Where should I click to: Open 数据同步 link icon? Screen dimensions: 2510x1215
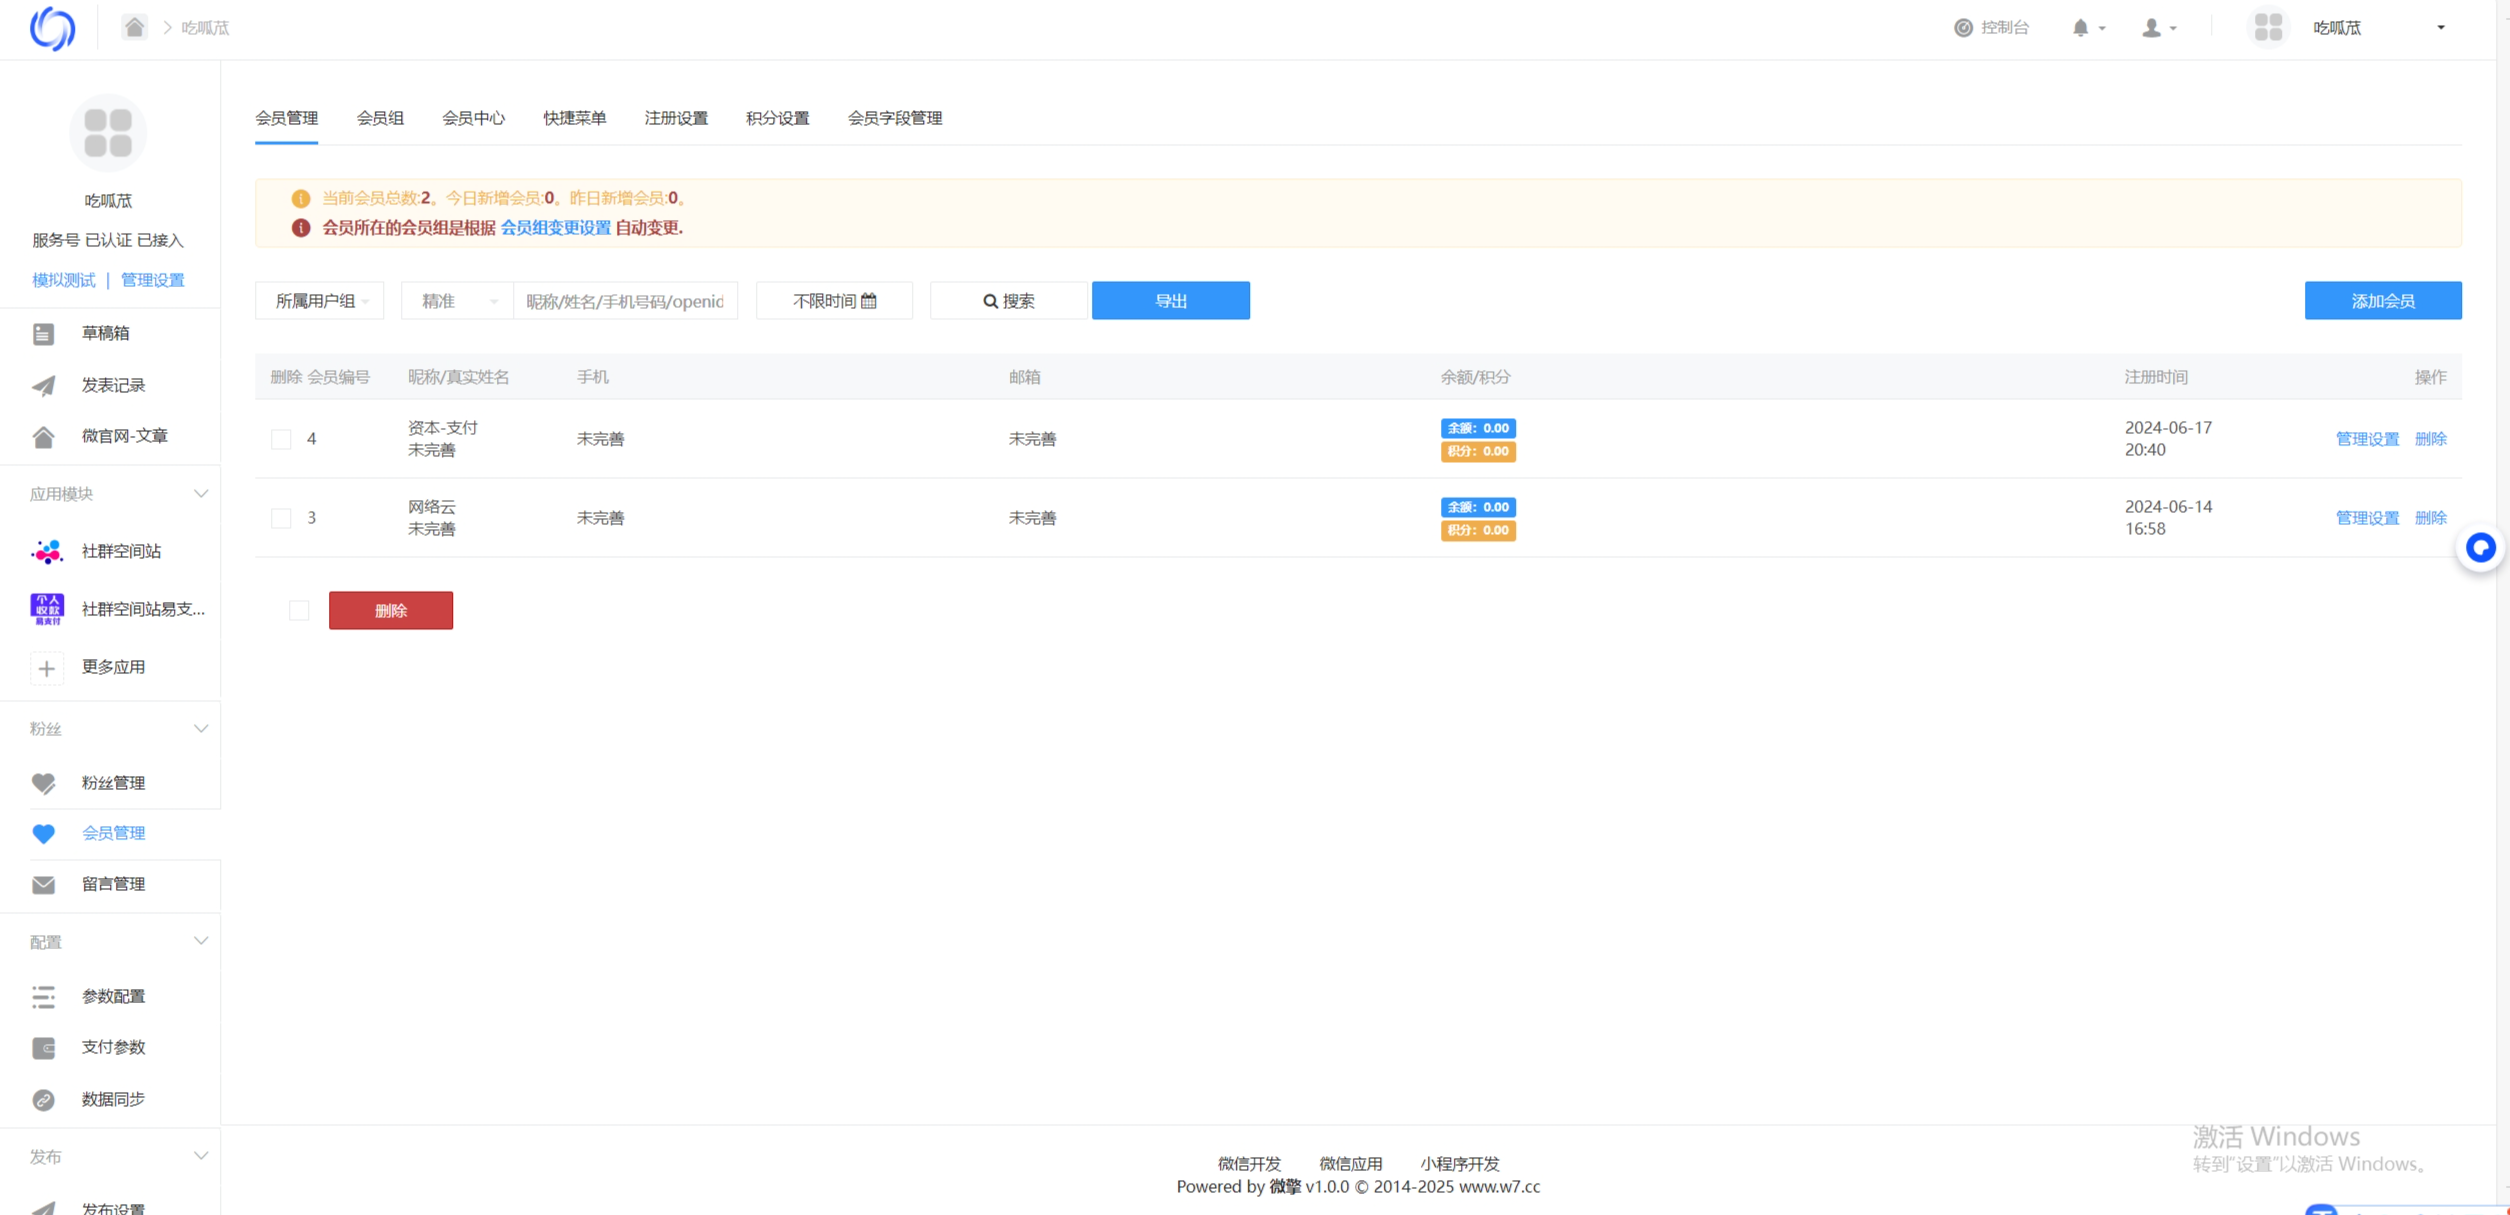43,1099
